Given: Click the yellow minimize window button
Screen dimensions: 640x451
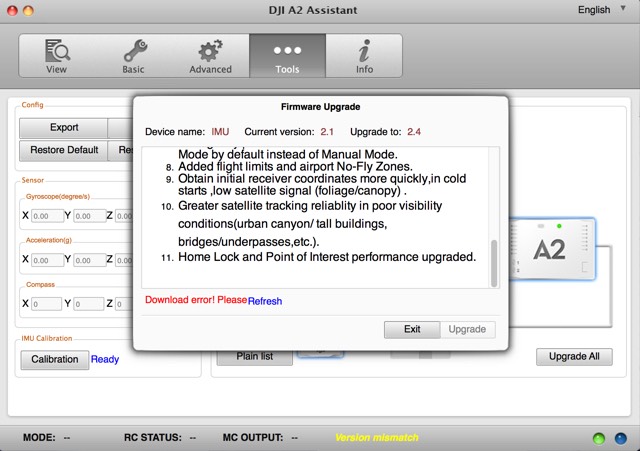Looking at the screenshot, I should point(28,11).
